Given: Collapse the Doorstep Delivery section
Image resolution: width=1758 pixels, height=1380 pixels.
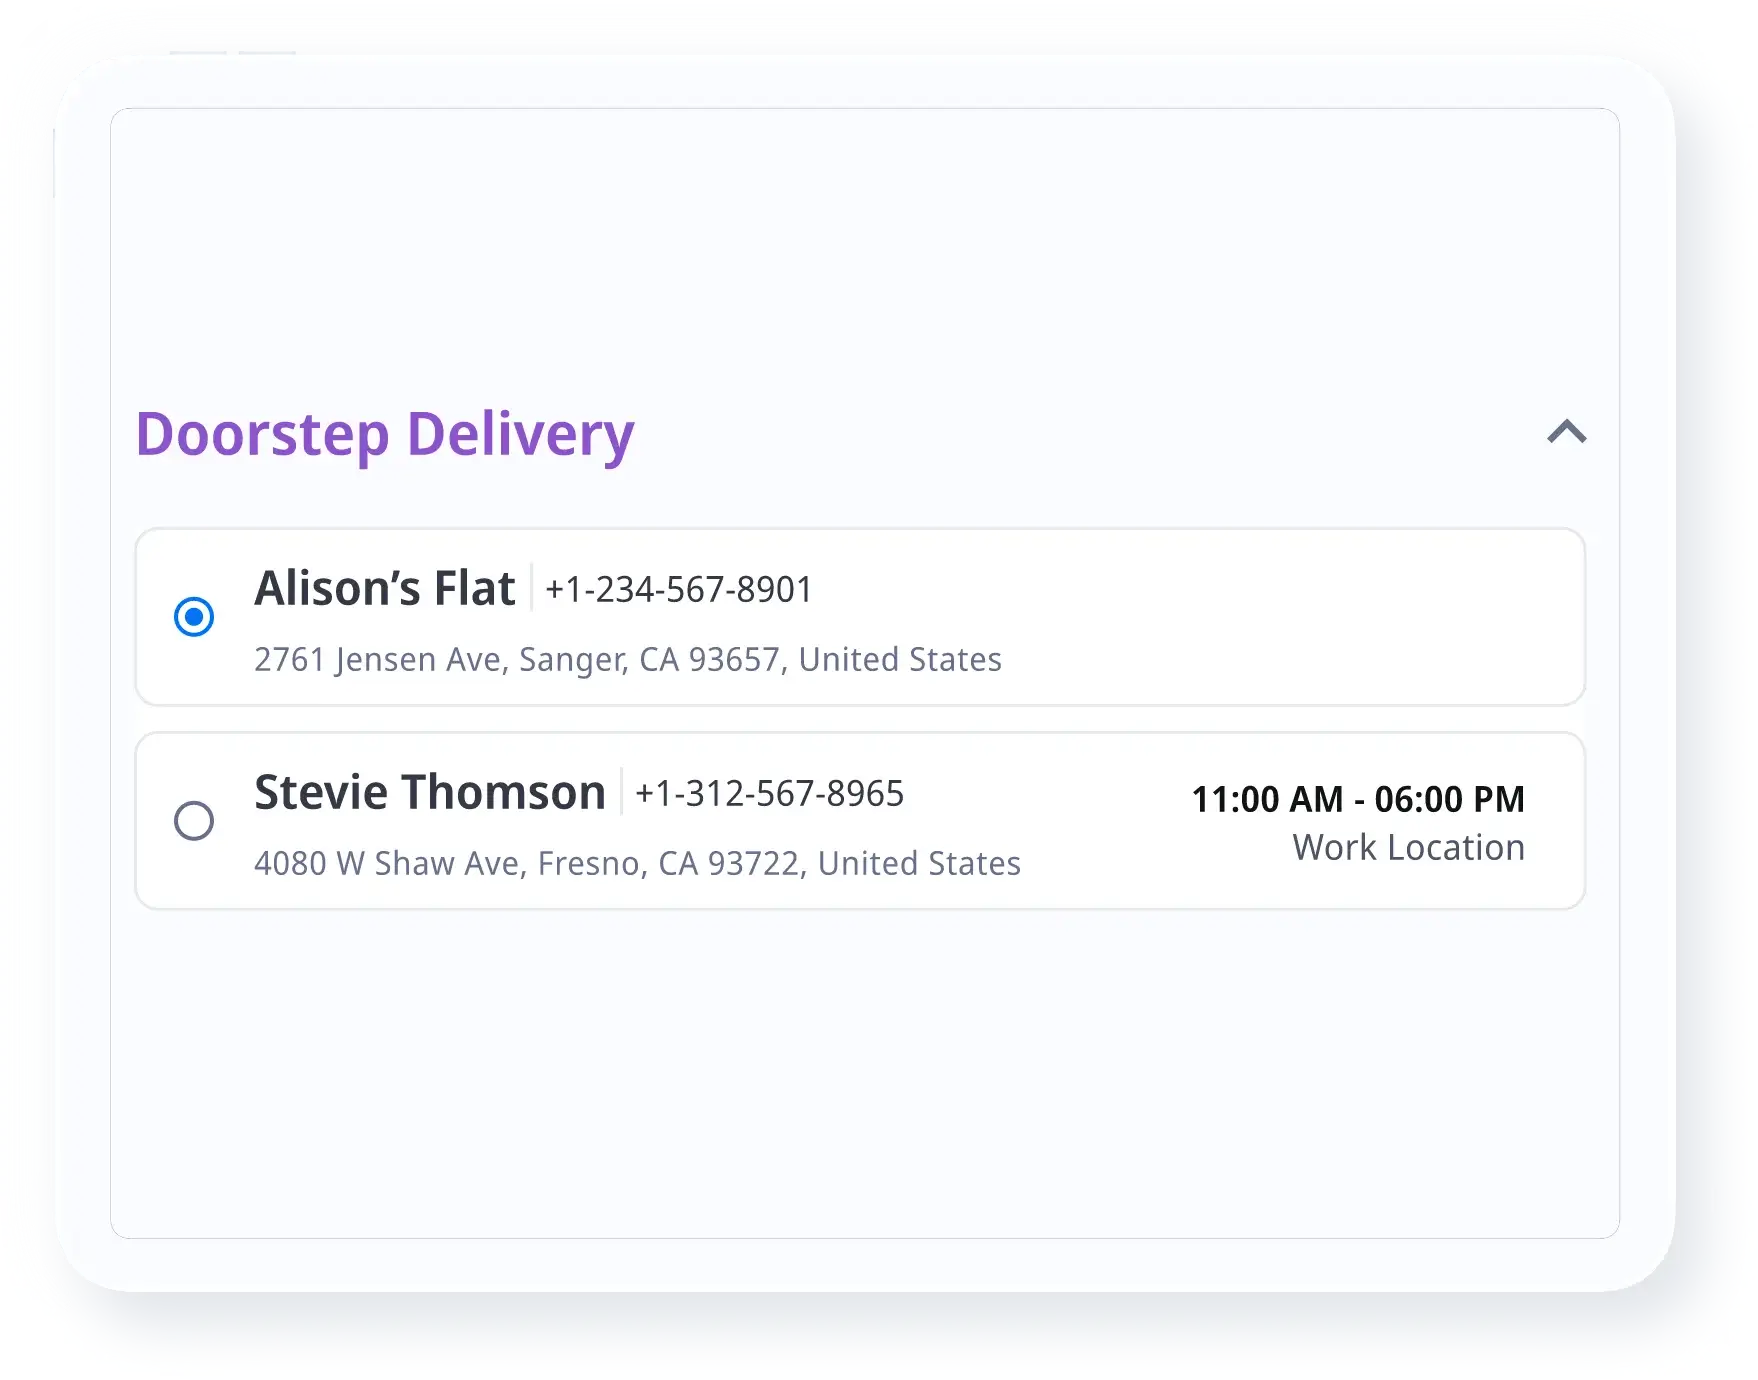Looking at the screenshot, I should (x=1566, y=432).
